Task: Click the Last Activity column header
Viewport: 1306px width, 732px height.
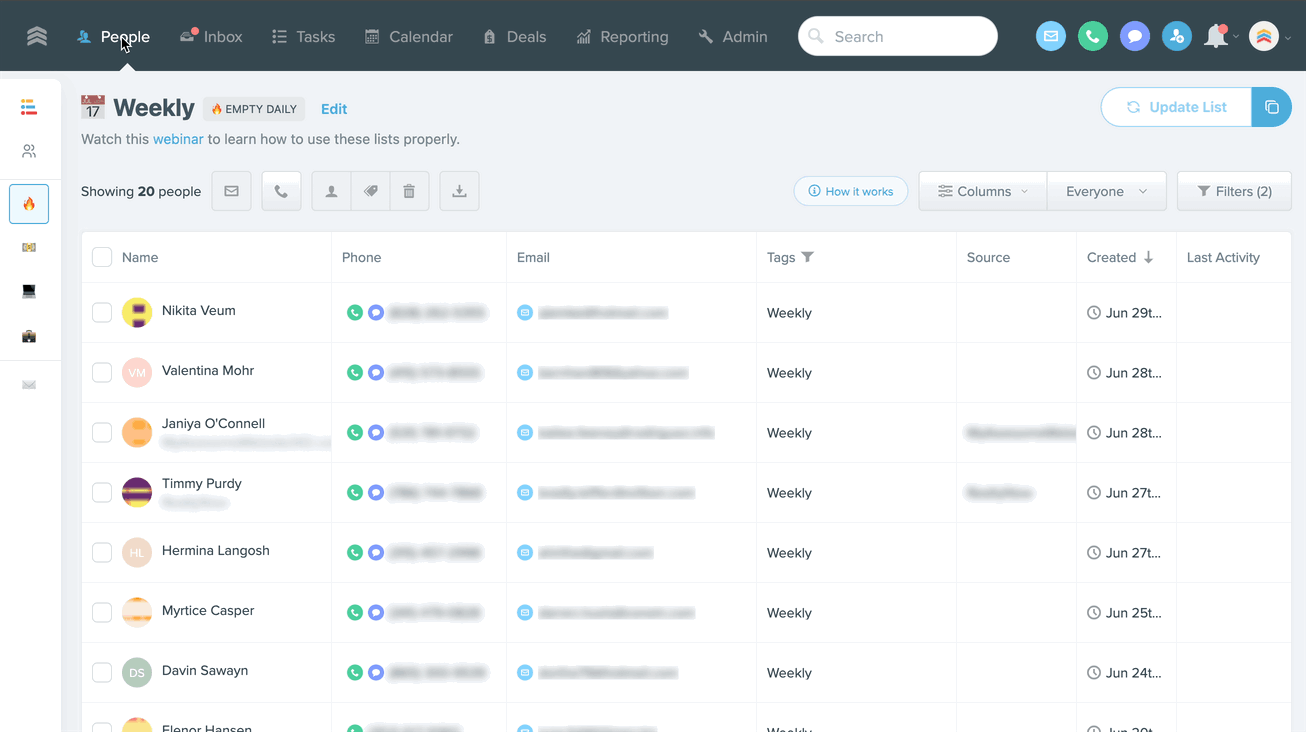Action: point(1223,257)
